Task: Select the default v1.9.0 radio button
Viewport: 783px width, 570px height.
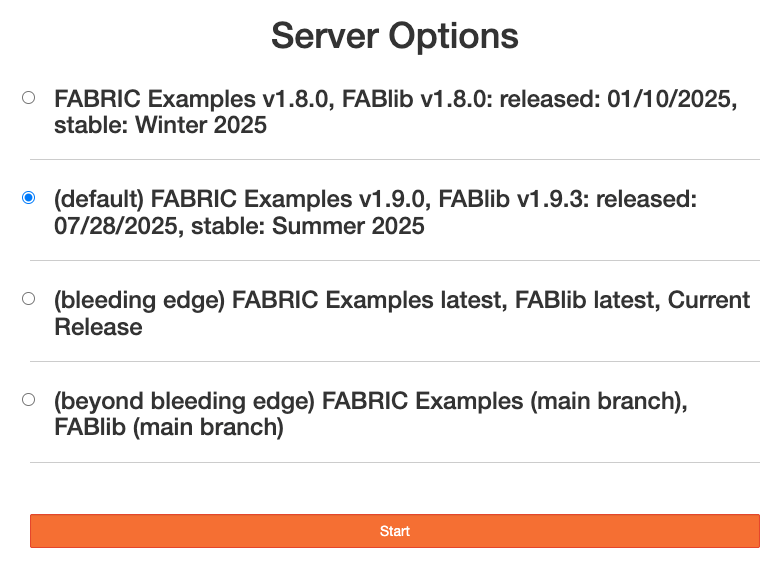Action: tap(28, 198)
